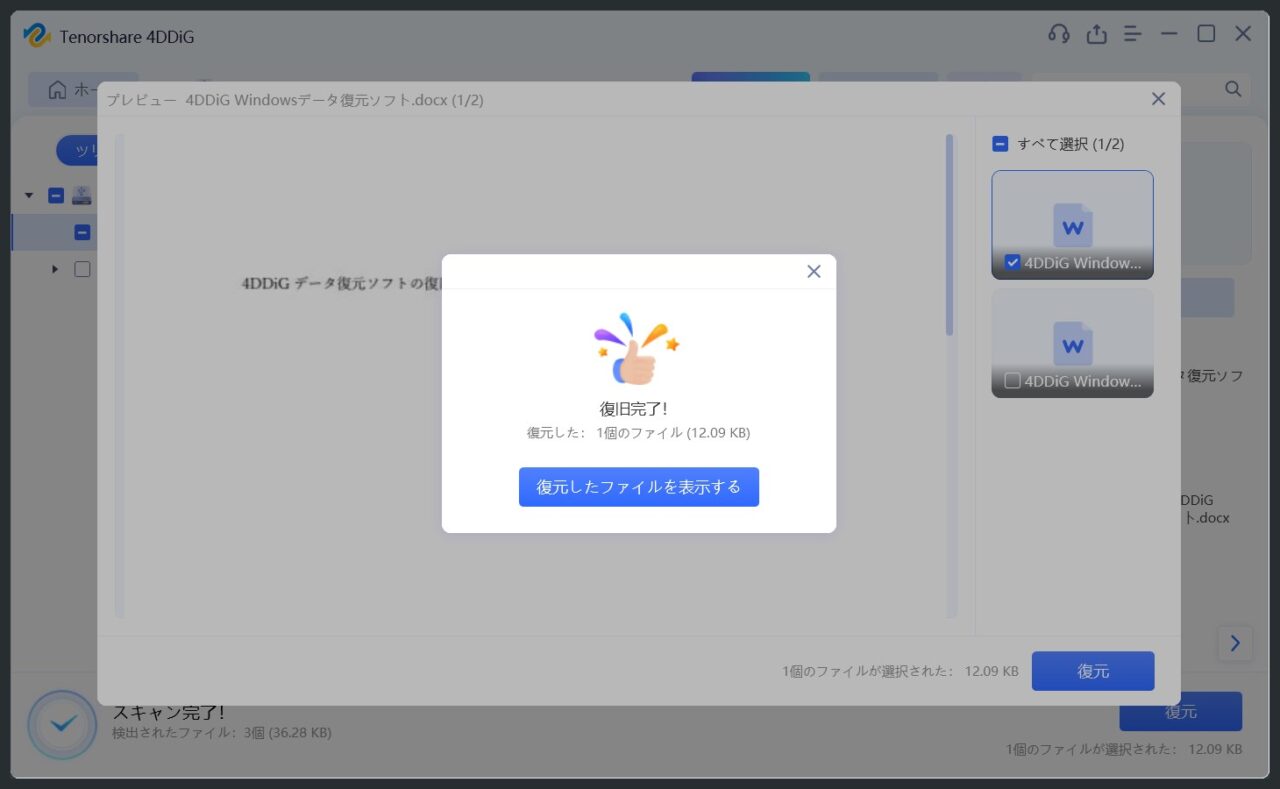Click the search magnifier icon
This screenshot has height=789, width=1280.
click(x=1233, y=89)
